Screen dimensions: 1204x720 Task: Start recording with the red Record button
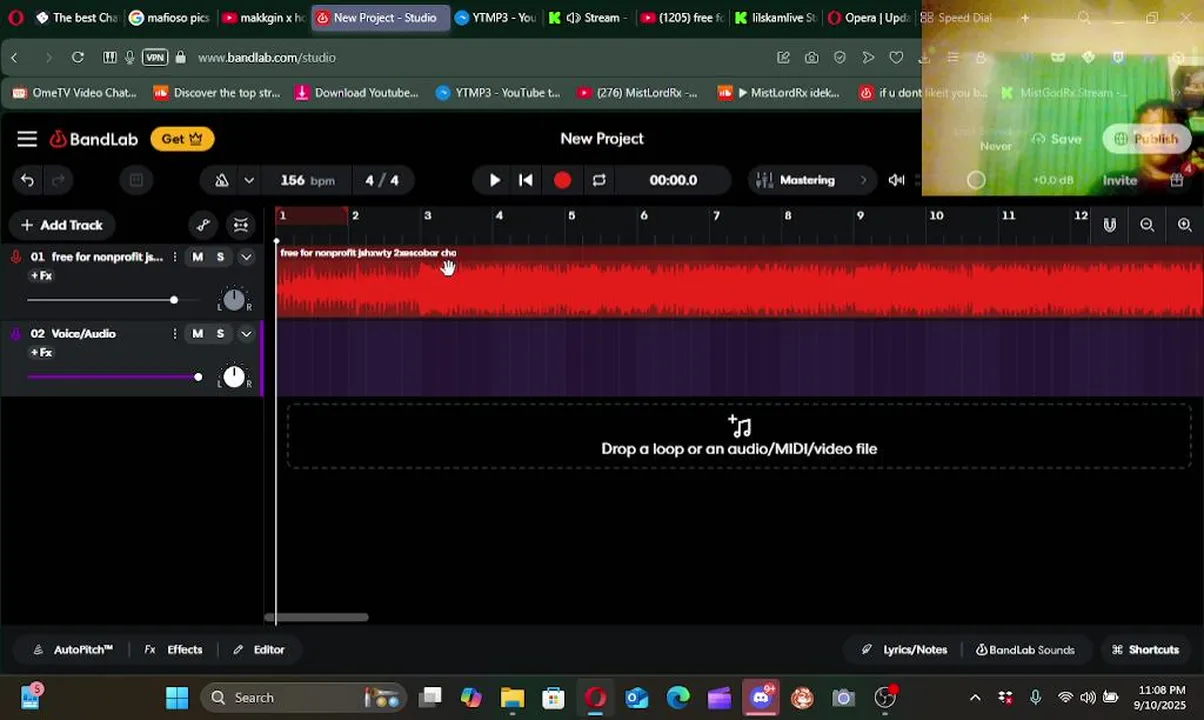pos(562,180)
